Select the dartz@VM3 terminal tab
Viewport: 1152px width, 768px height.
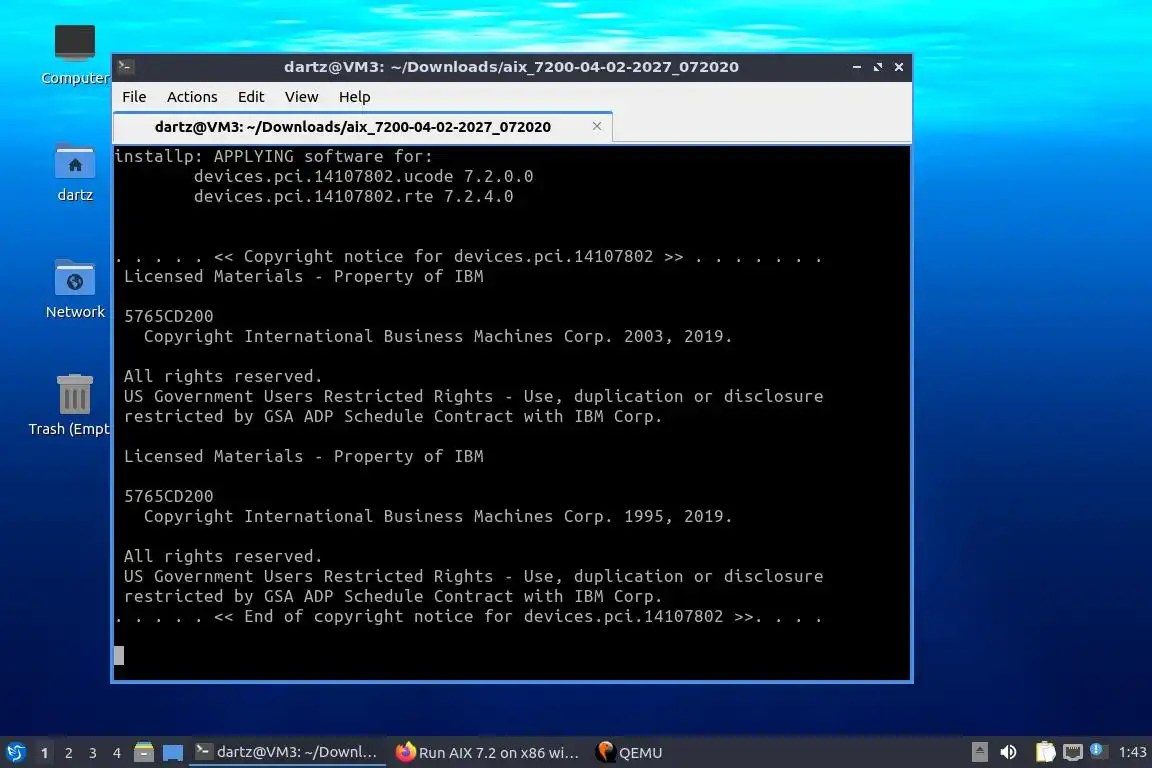pos(362,127)
